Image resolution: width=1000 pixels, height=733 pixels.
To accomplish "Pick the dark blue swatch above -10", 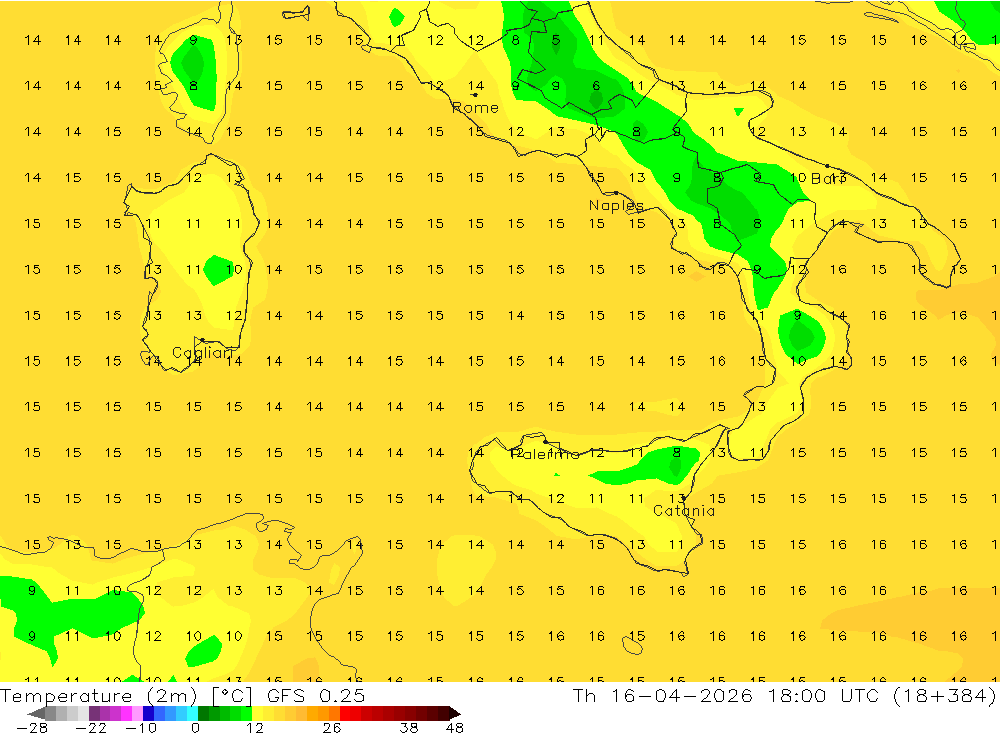I will [148, 713].
